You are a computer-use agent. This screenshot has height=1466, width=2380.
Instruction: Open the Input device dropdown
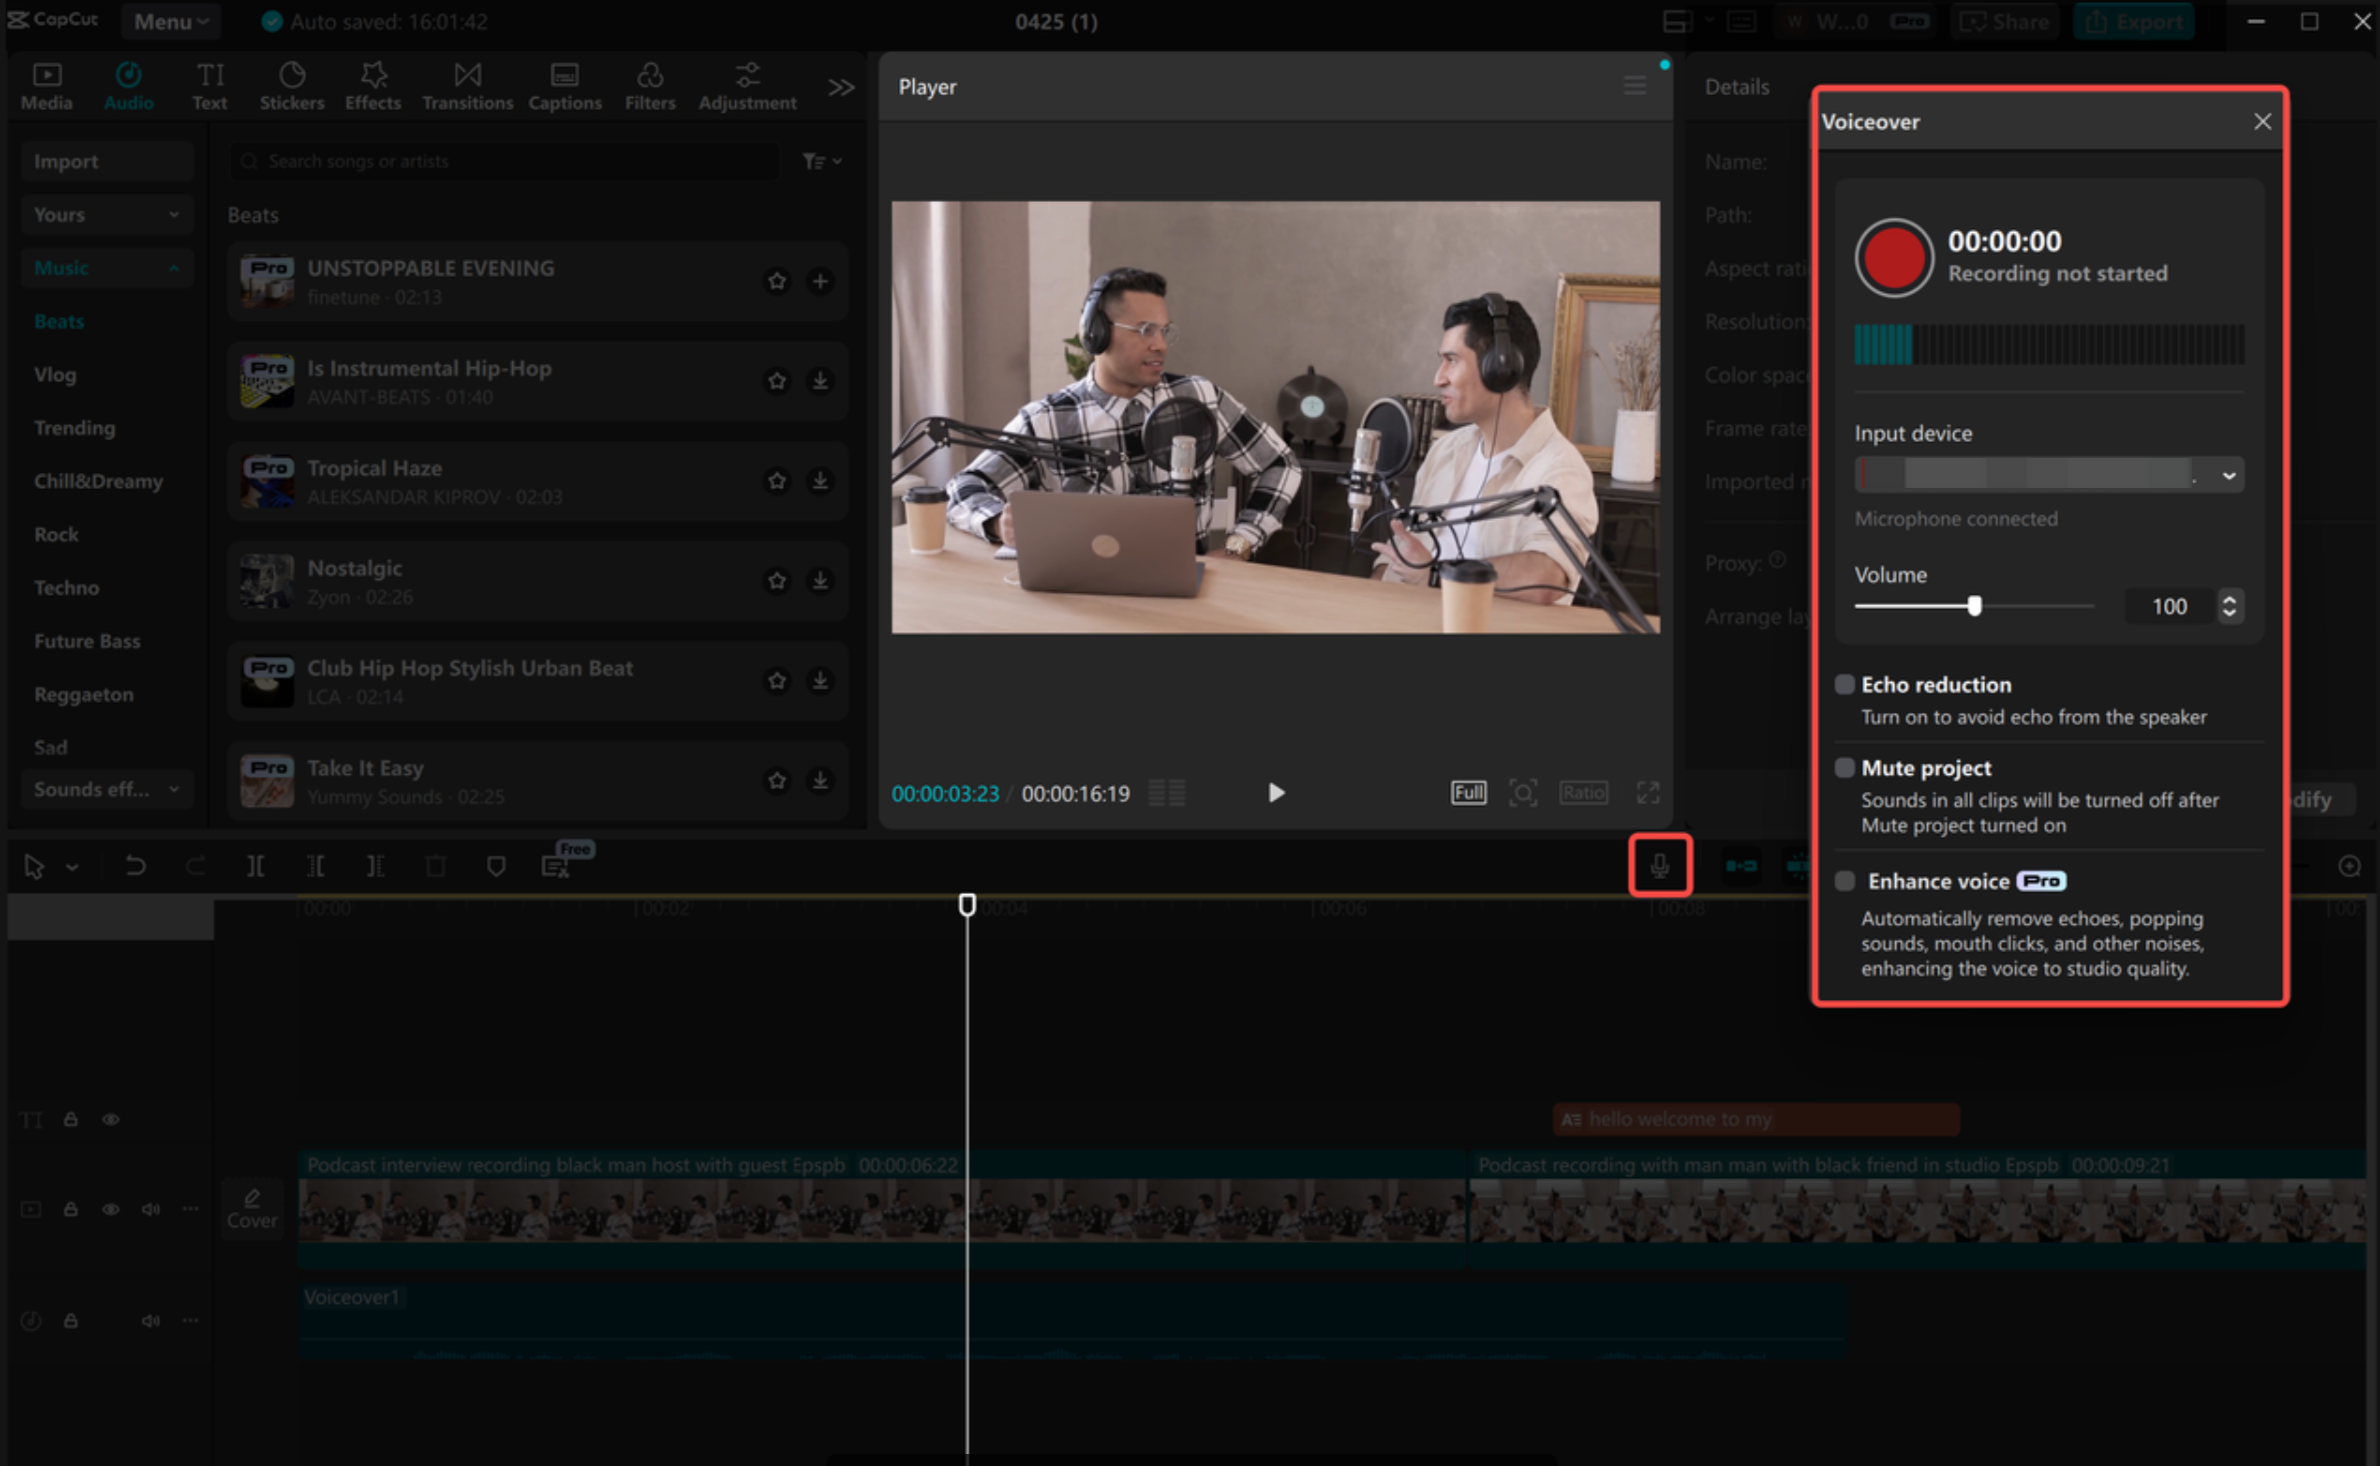tap(2048, 475)
